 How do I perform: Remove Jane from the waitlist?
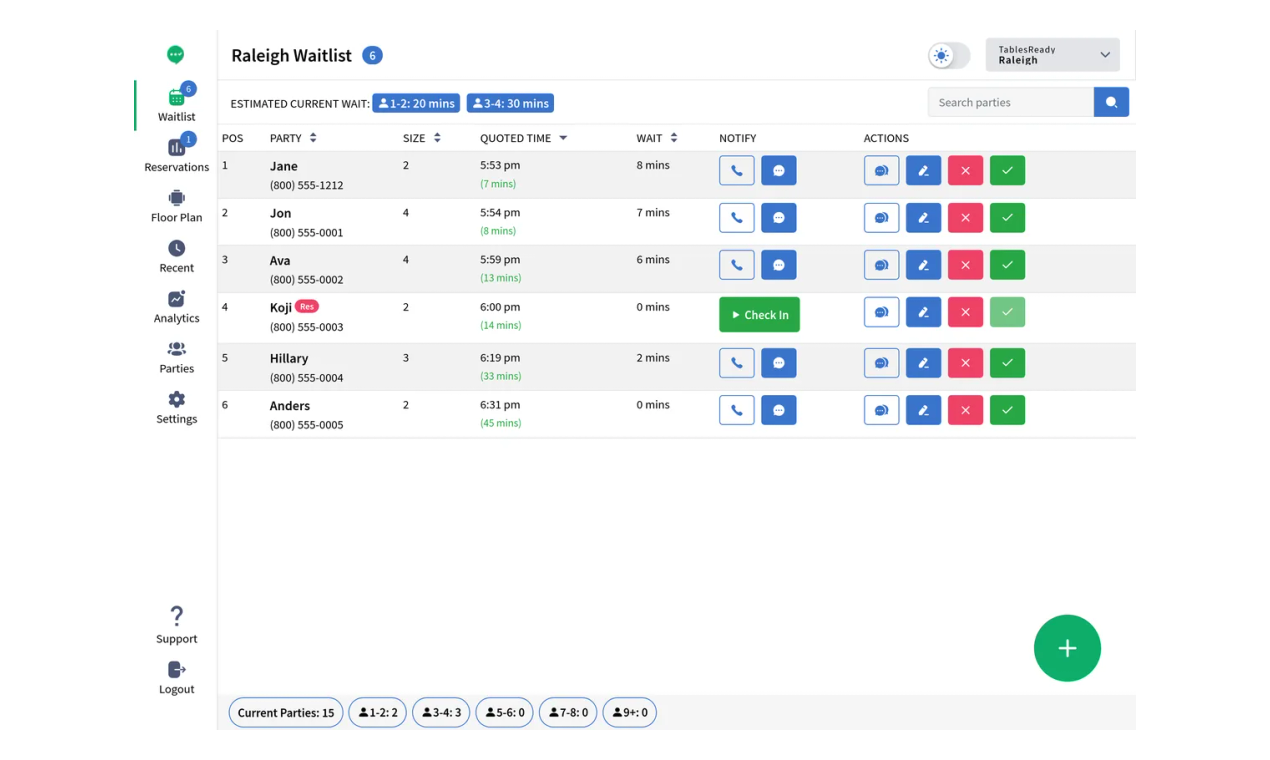(x=966, y=171)
